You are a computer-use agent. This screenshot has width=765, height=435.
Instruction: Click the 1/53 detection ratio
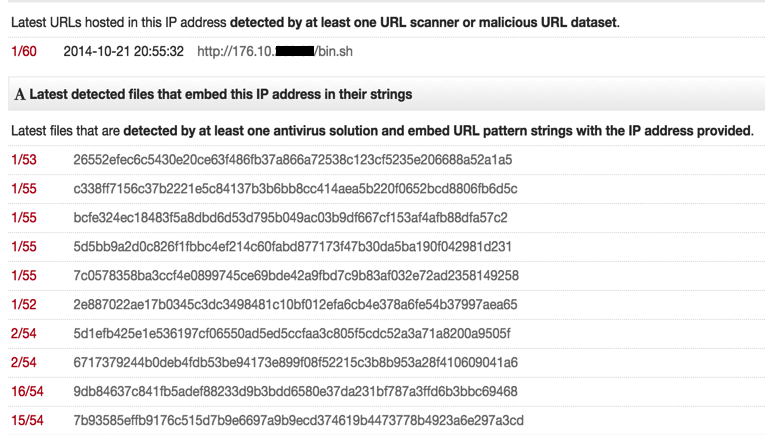[24, 160]
